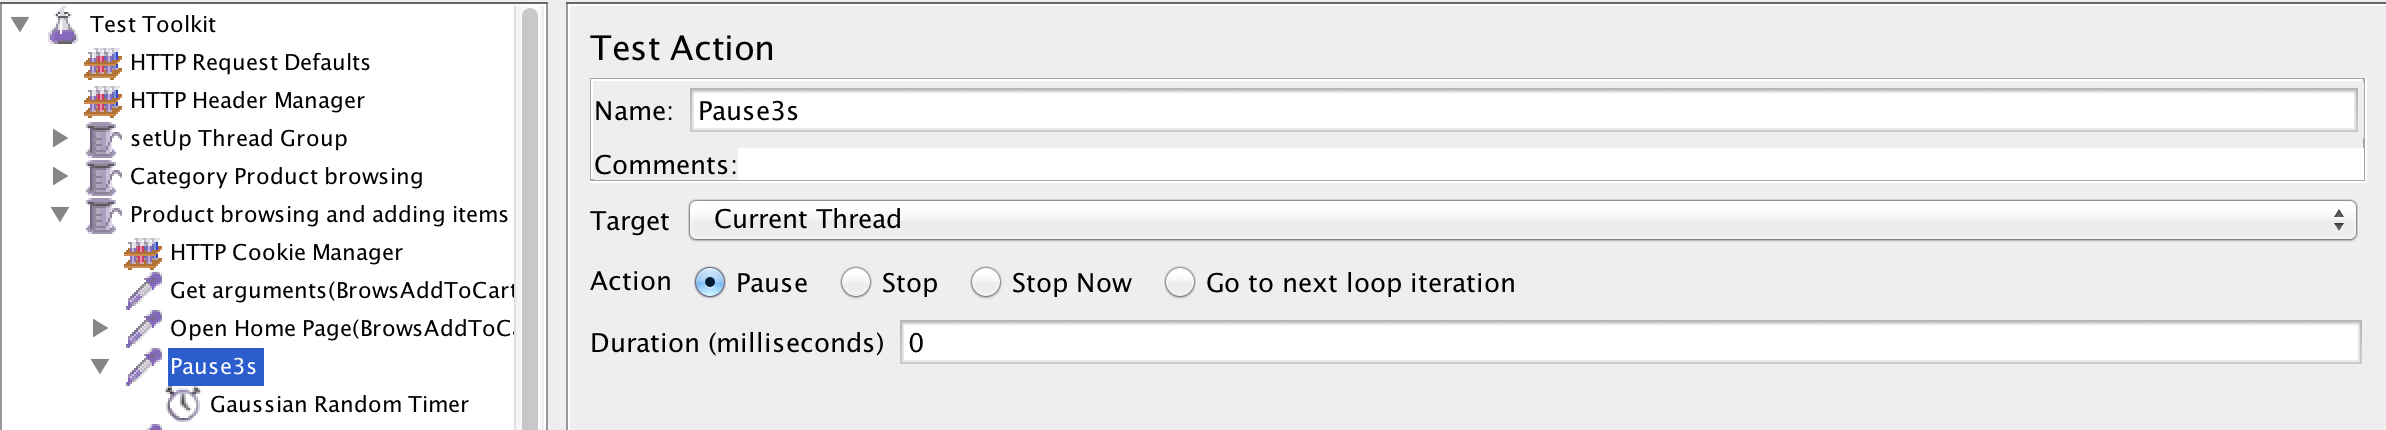Open the Target Current Thread dropdown
The height and width of the screenshot is (430, 2386).
[1522, 220]
